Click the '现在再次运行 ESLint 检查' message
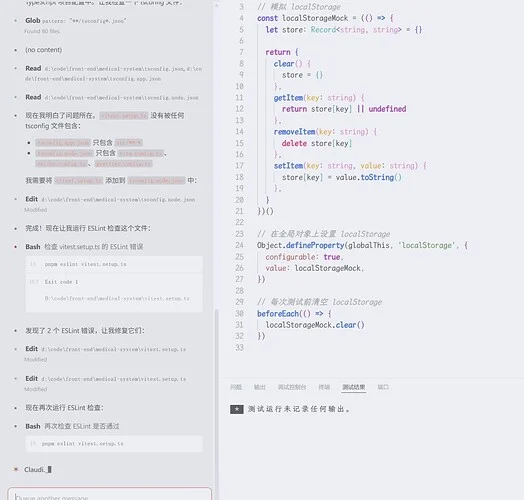This screenshot has height=500, width=524. [64, 408]
